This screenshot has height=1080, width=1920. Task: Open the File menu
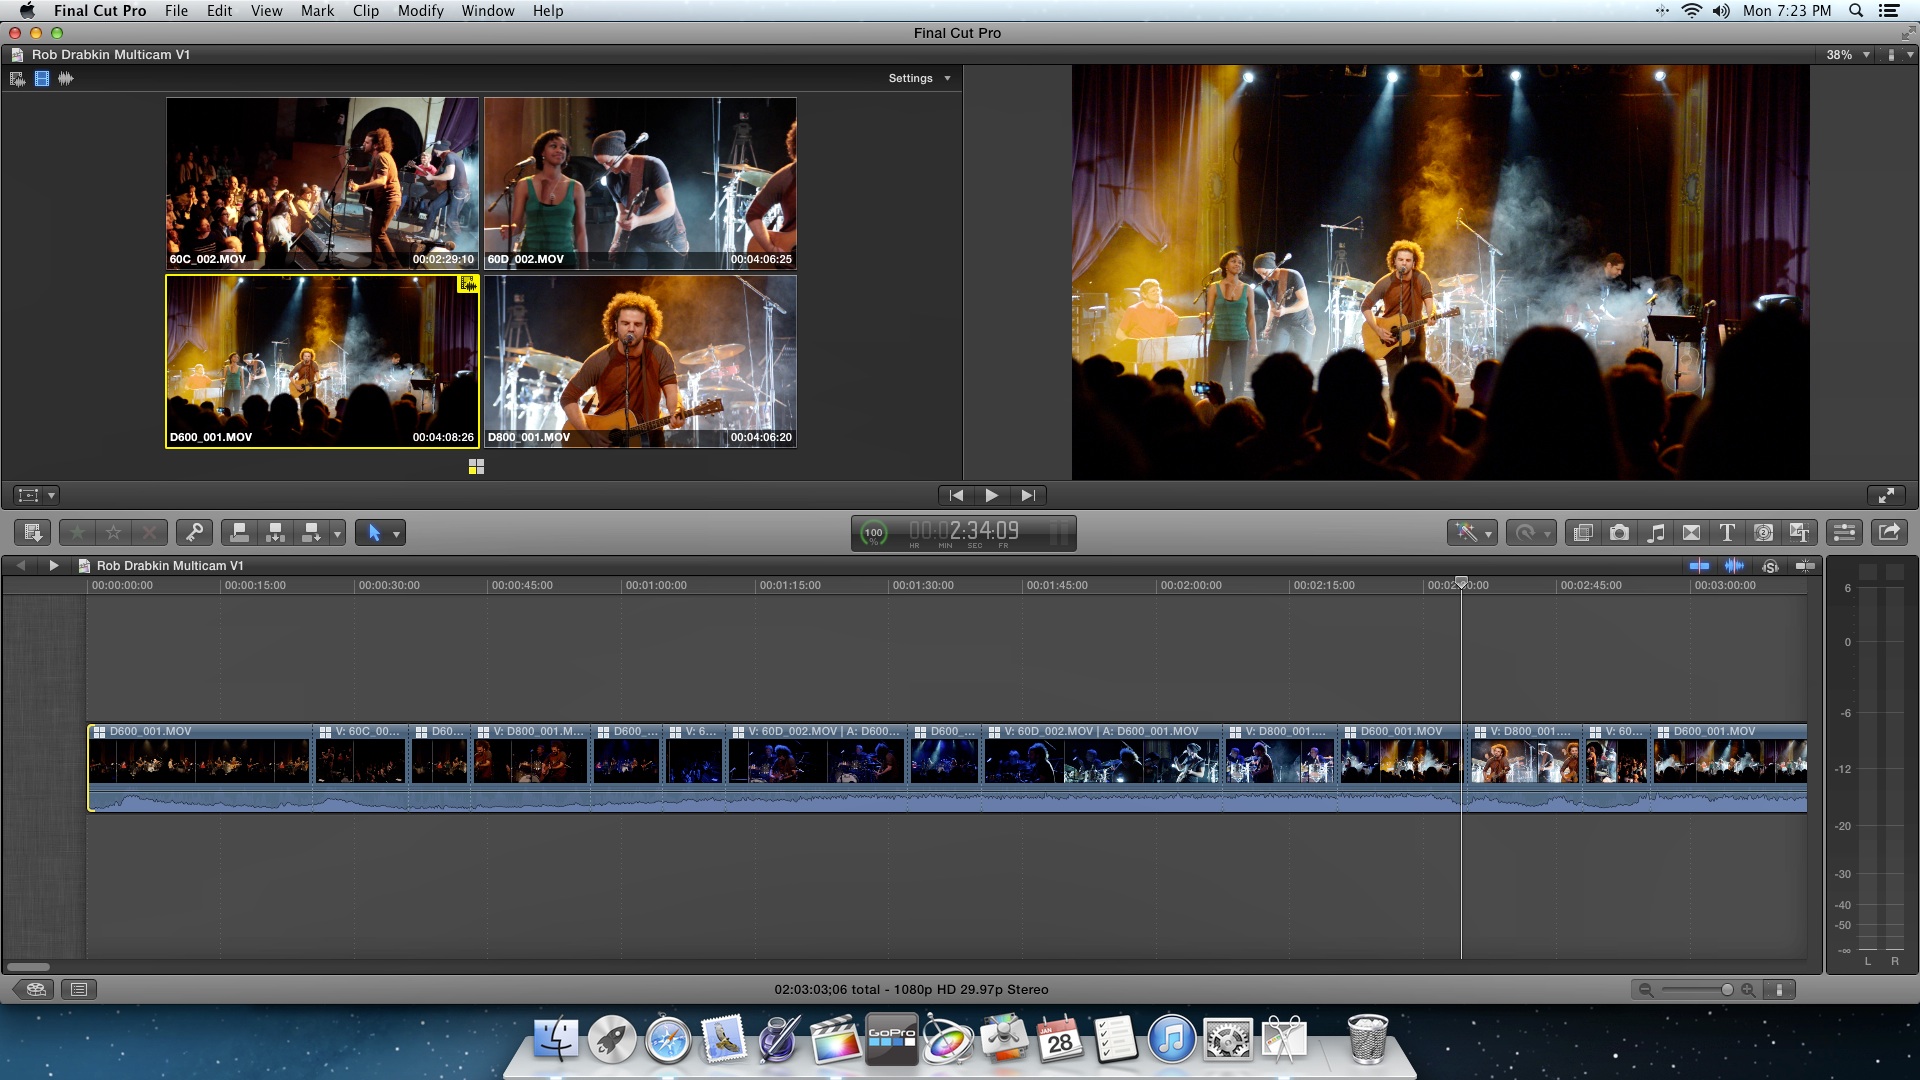click(176, 10)
